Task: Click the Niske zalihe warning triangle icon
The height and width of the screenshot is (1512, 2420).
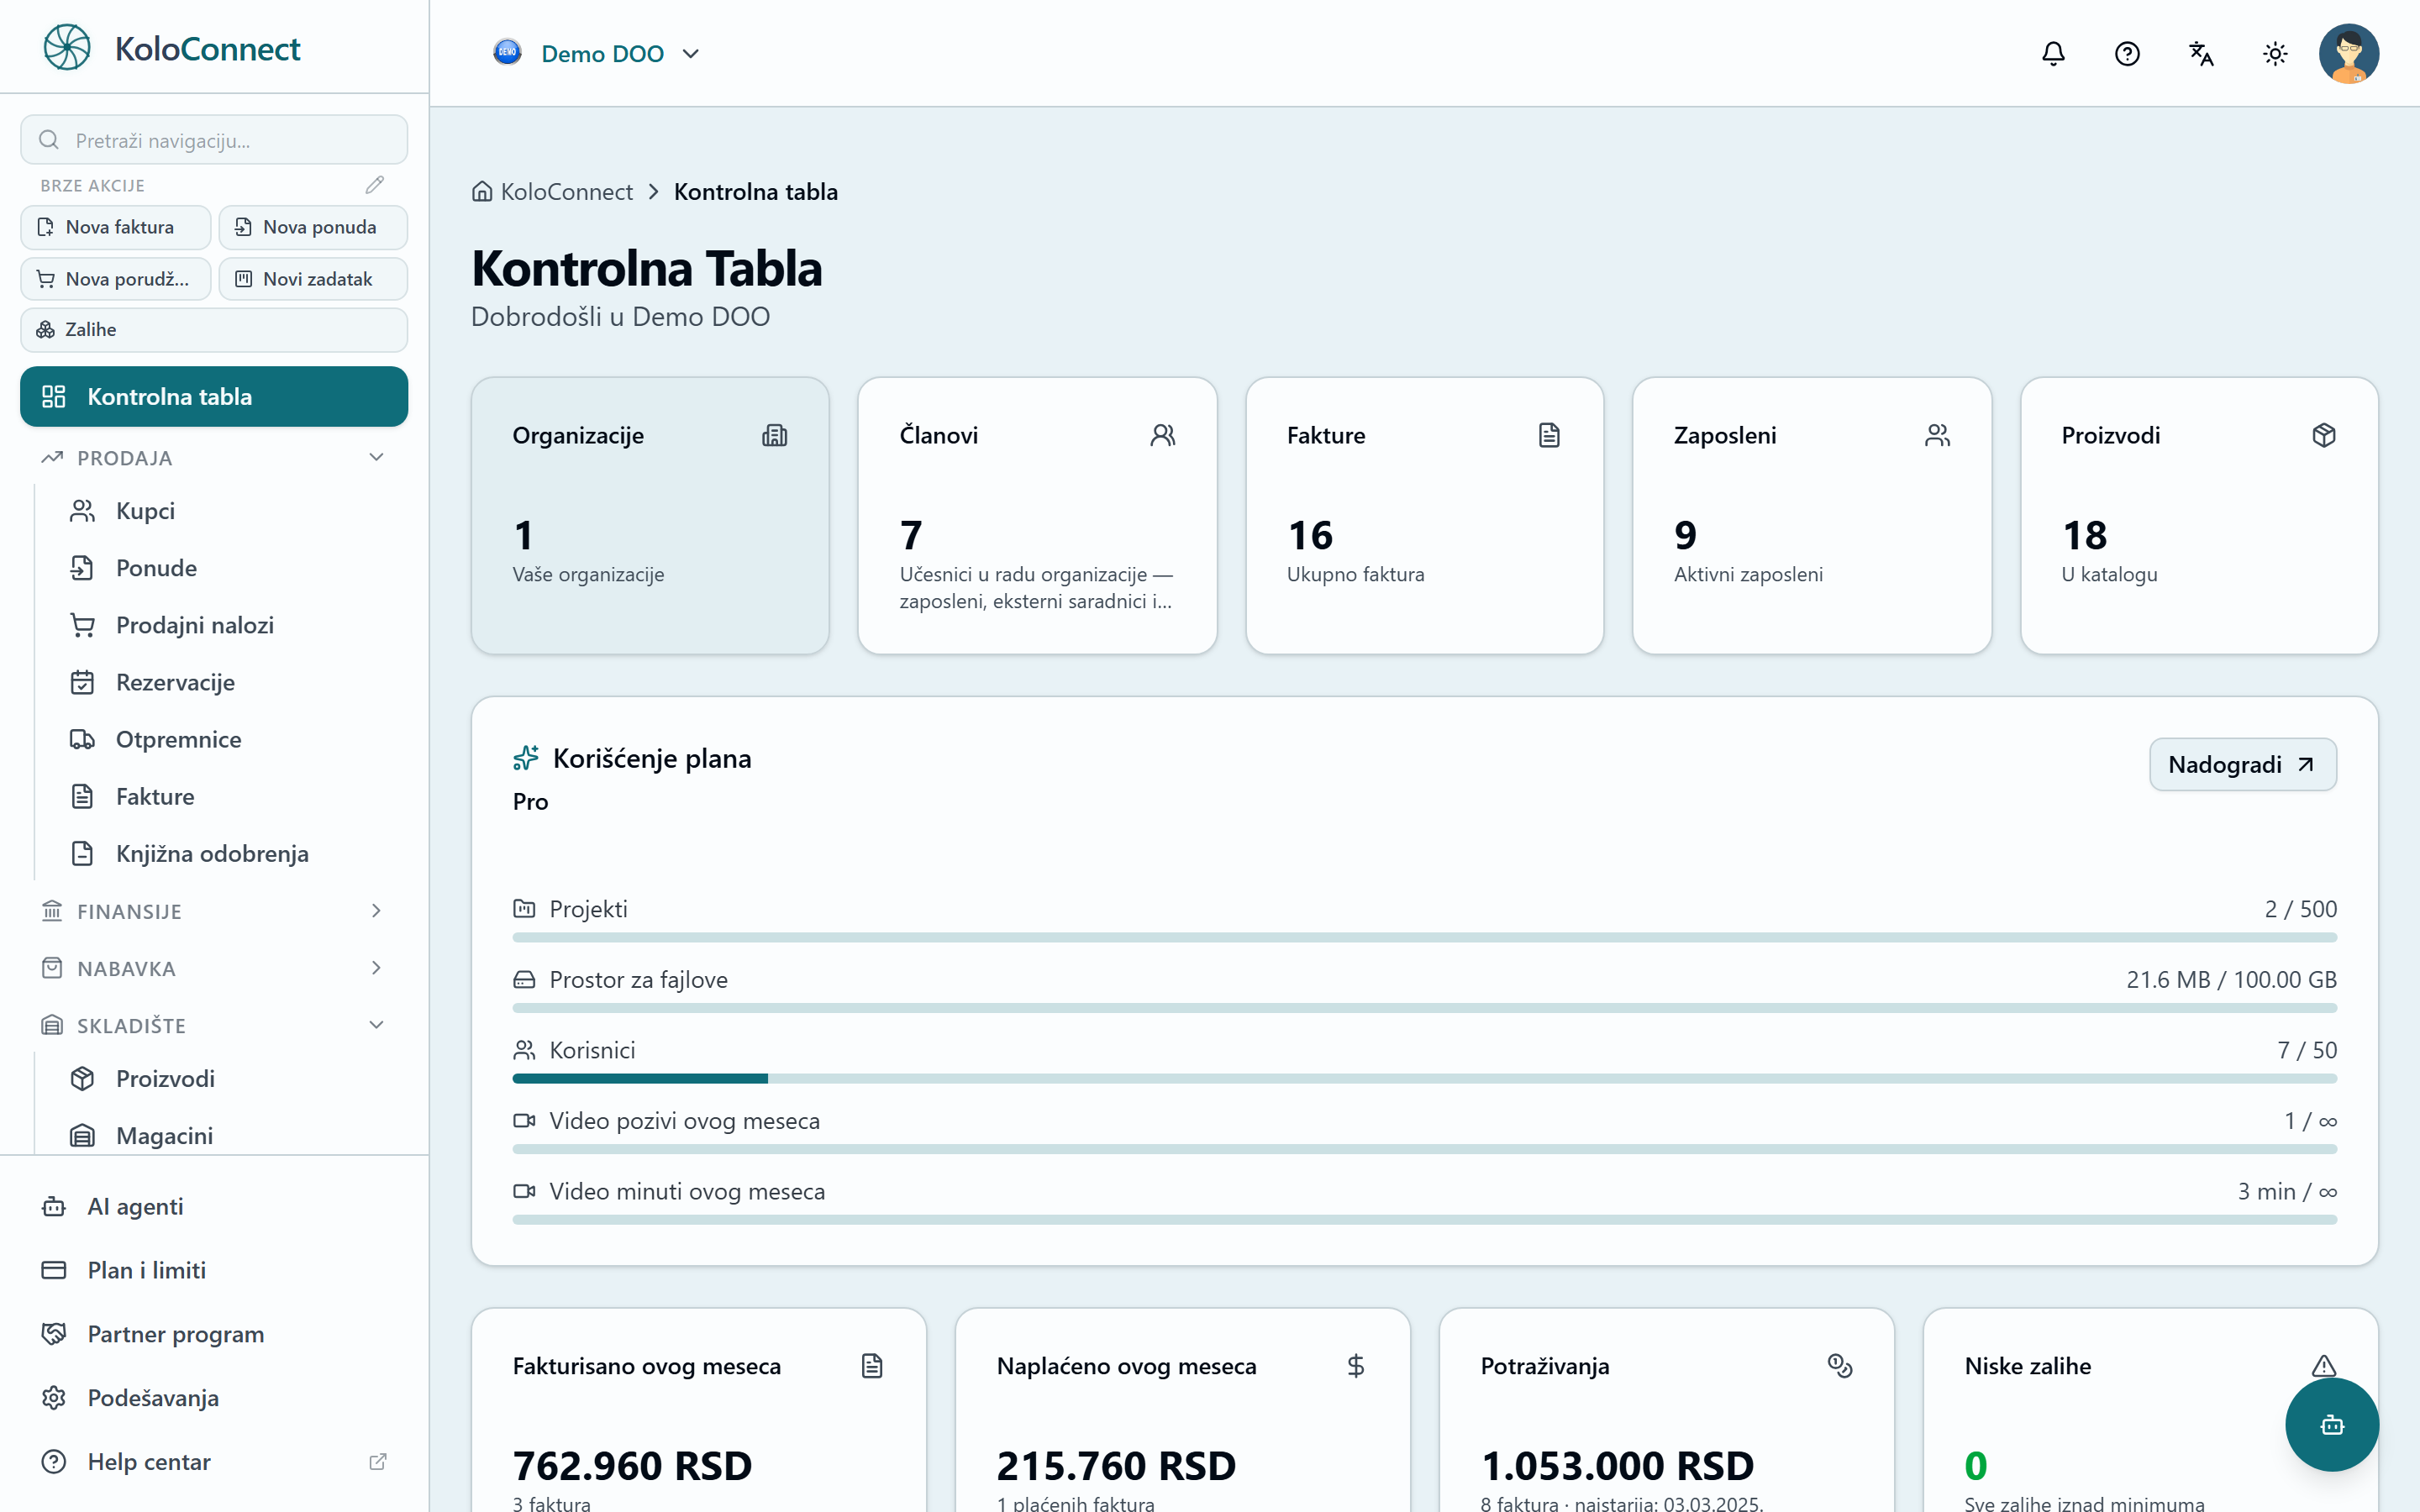Action: [x=2324, y=1366]
